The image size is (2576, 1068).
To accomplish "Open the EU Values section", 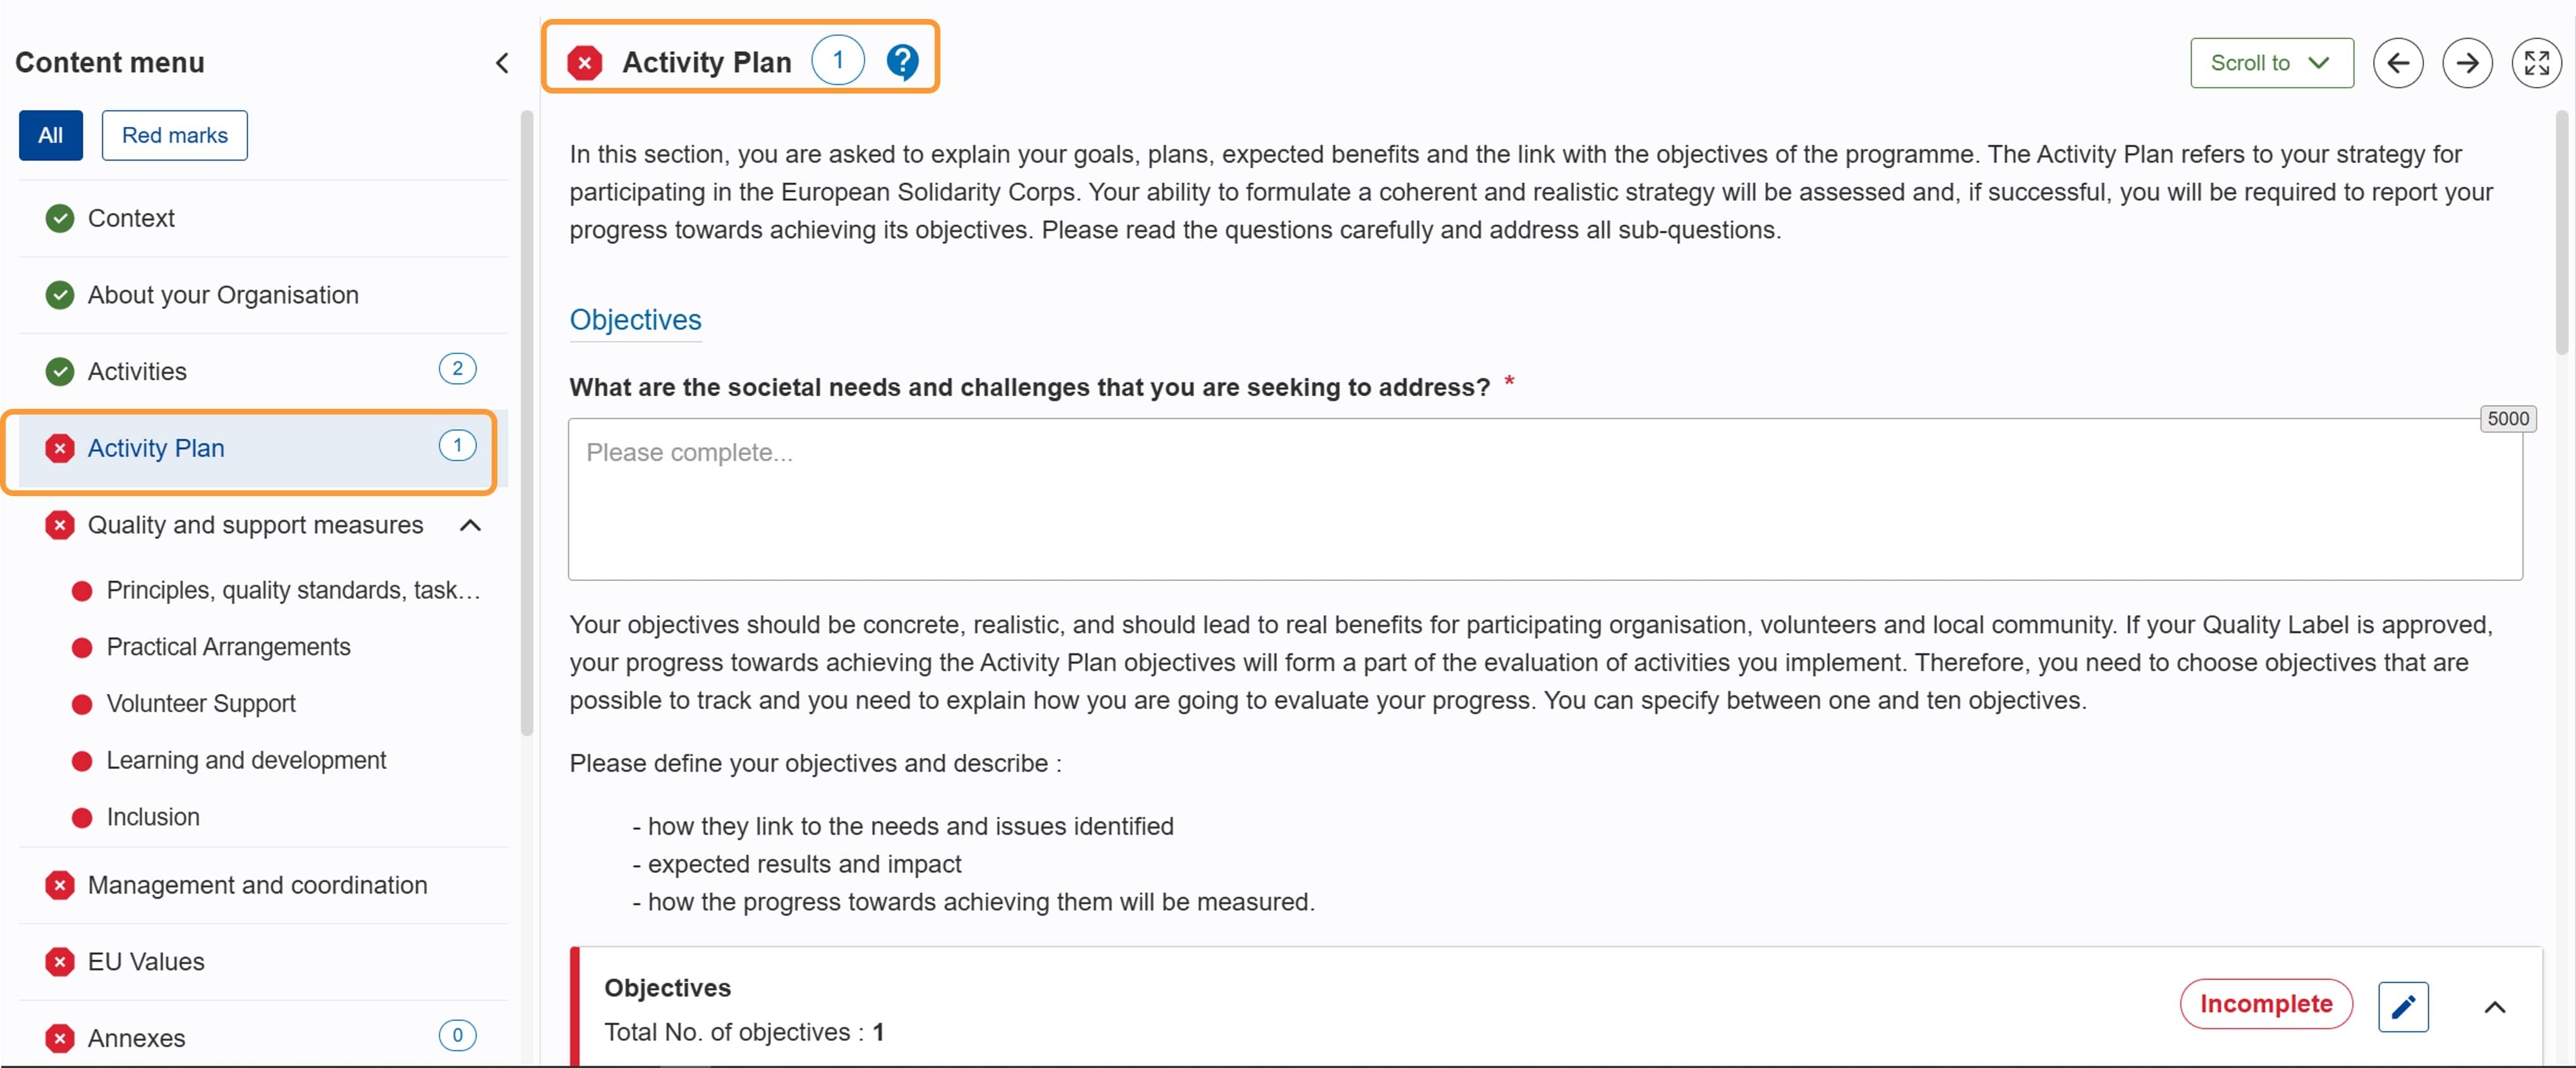I will [146, 961].
